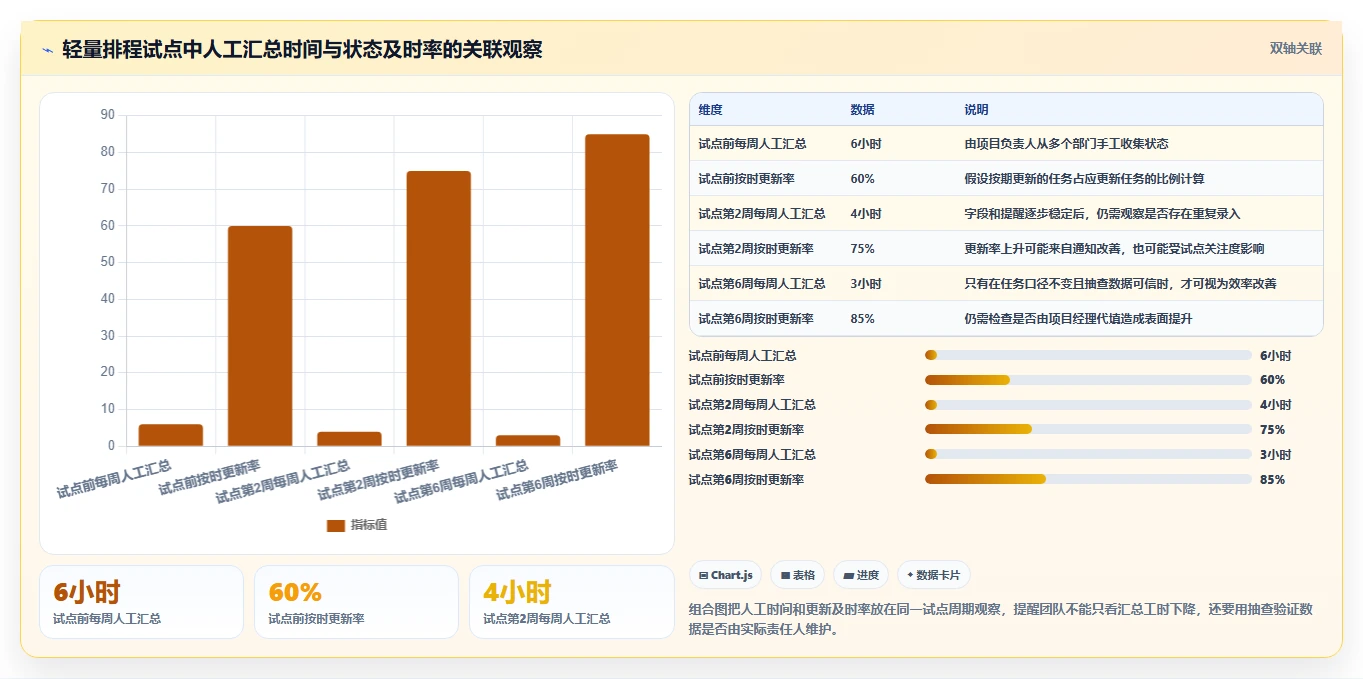Click the 85% progress value label

(1273, 480)
